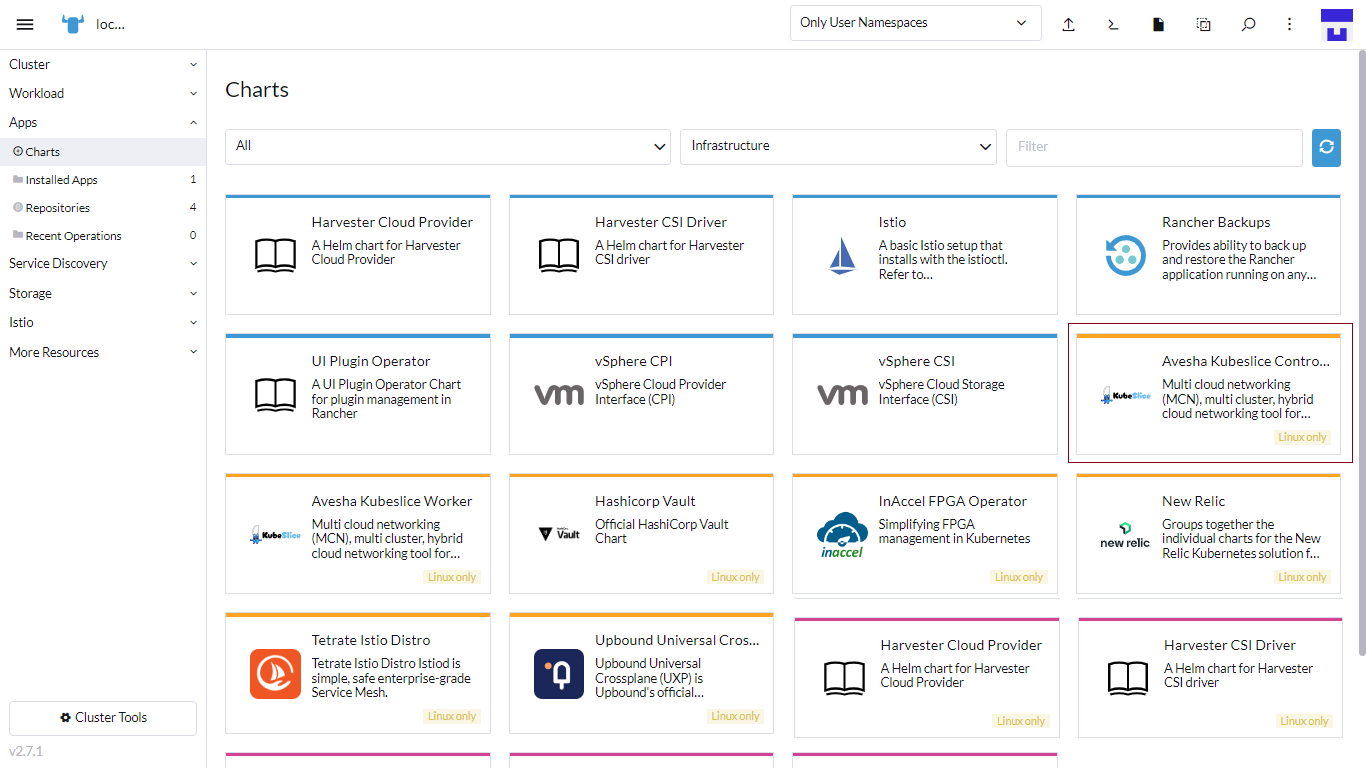1366x768 pixels.
Task: Click the vSphere CPI vm logo
Action: 559,395
